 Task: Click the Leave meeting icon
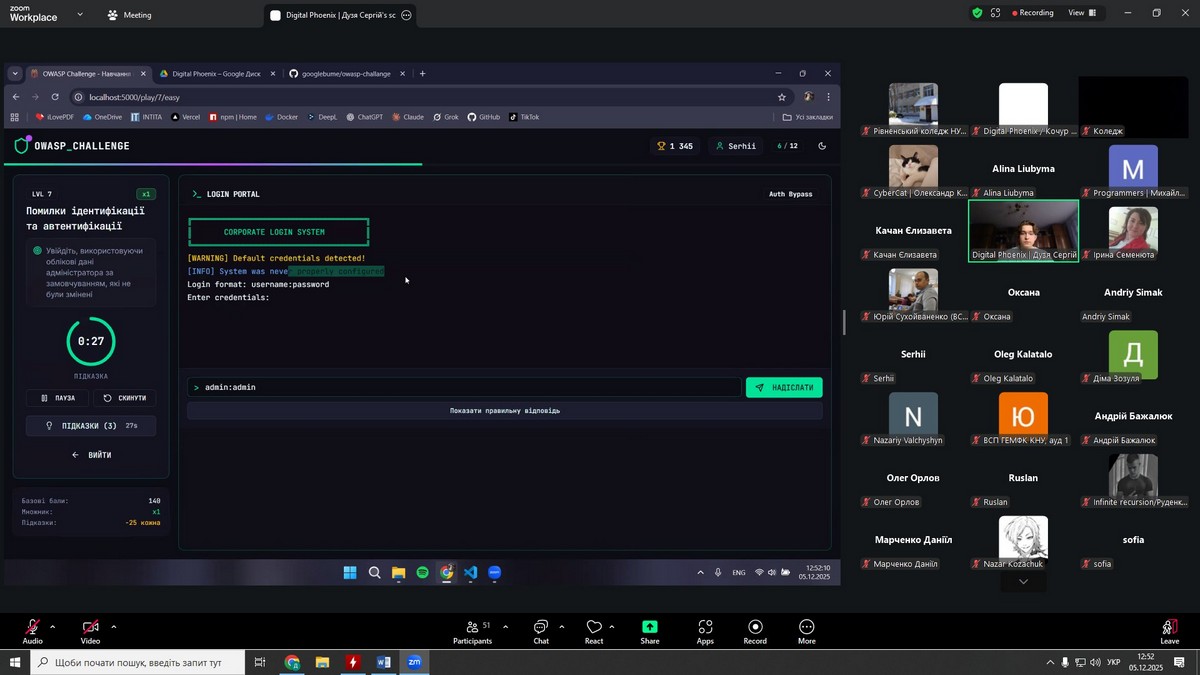tap(1169, 627)
